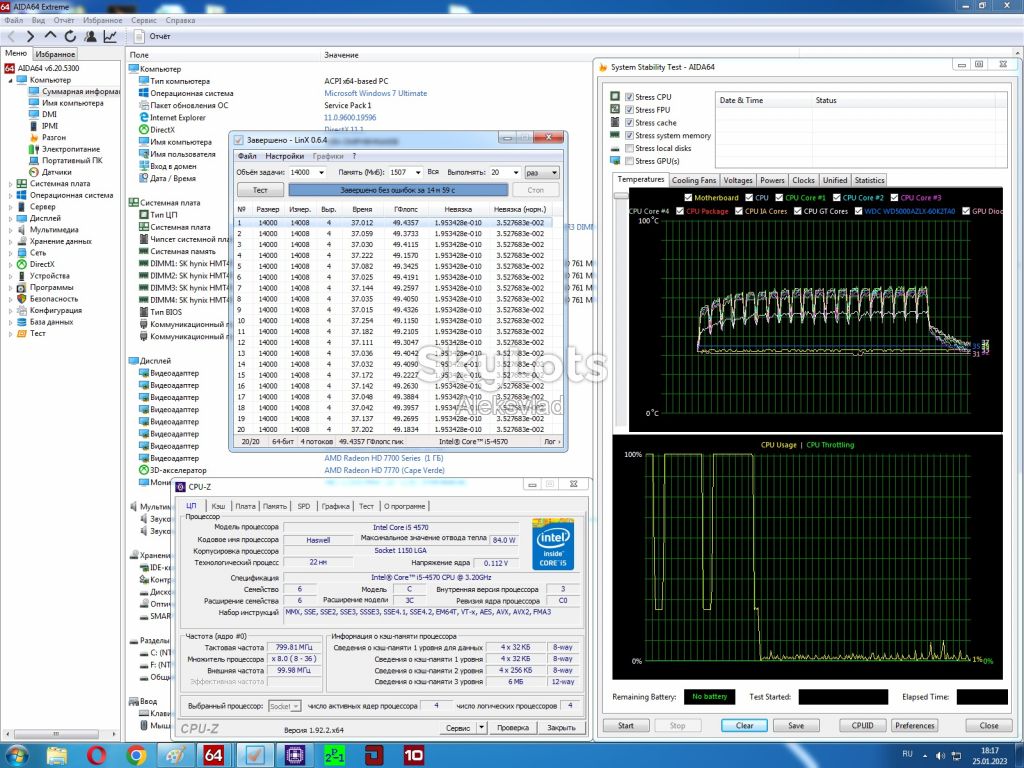Open the Память (МиБ) dropdown in LinX
Image resolution: width=1024 pixels, height=768 pixels.
point(418,172)
